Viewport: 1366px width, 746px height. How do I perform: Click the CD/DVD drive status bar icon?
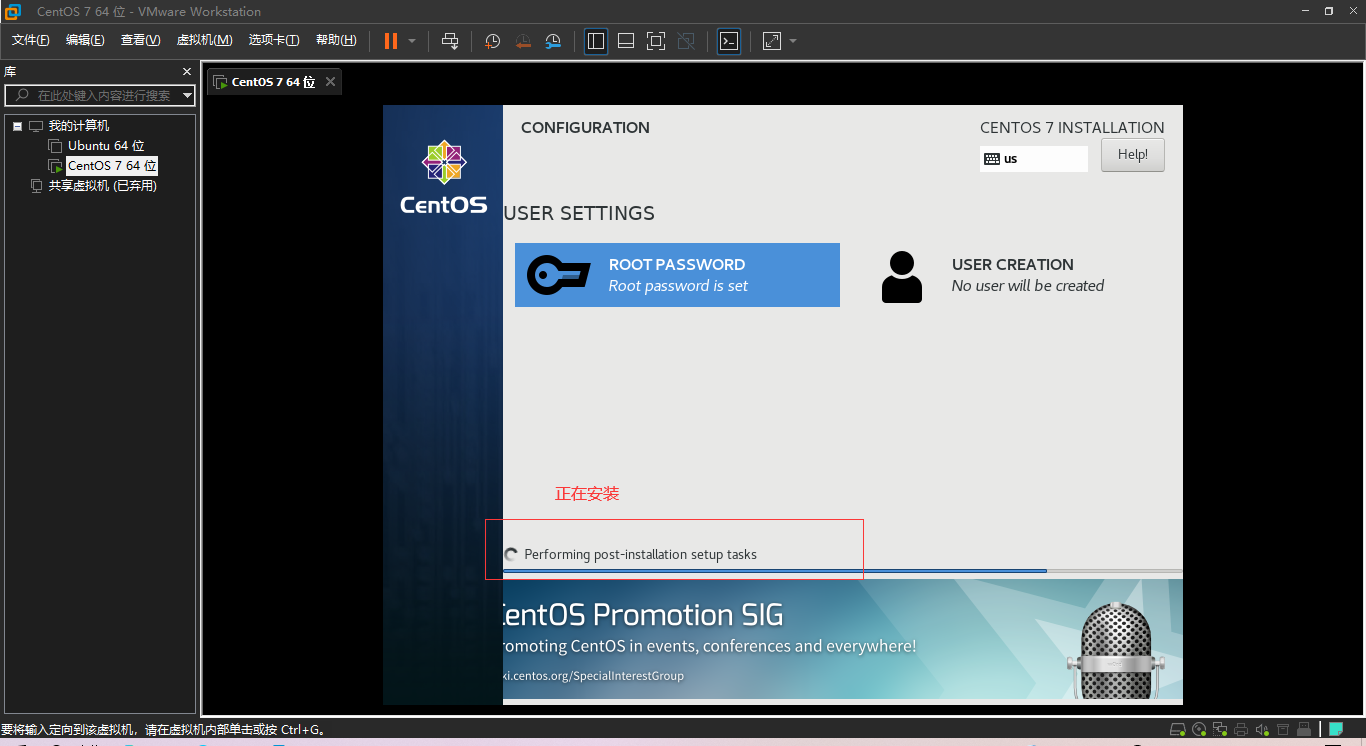[1199, 729]
